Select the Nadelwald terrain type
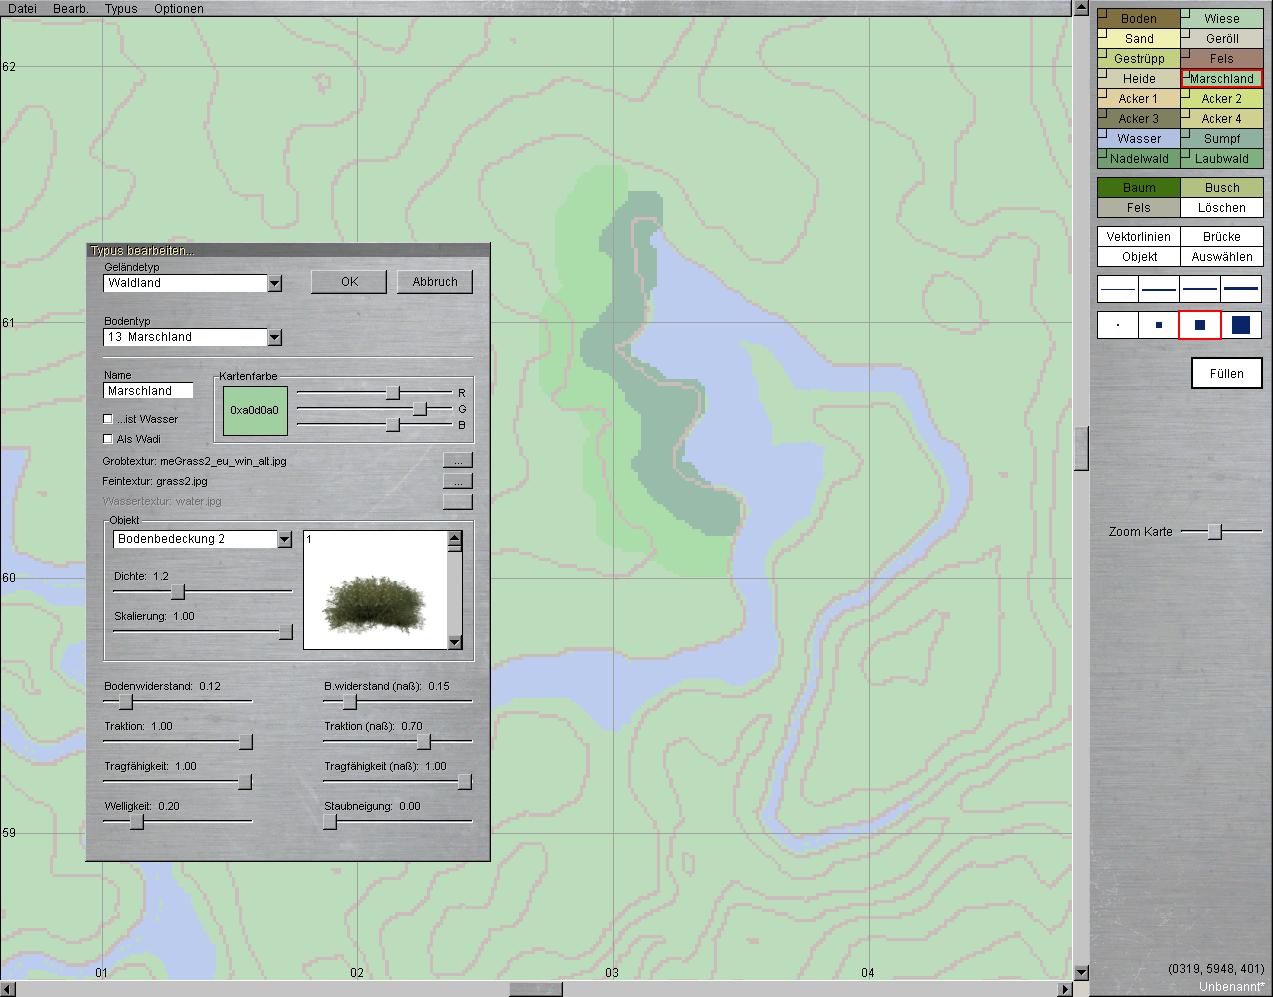1273x997 pixels. 1139,159
